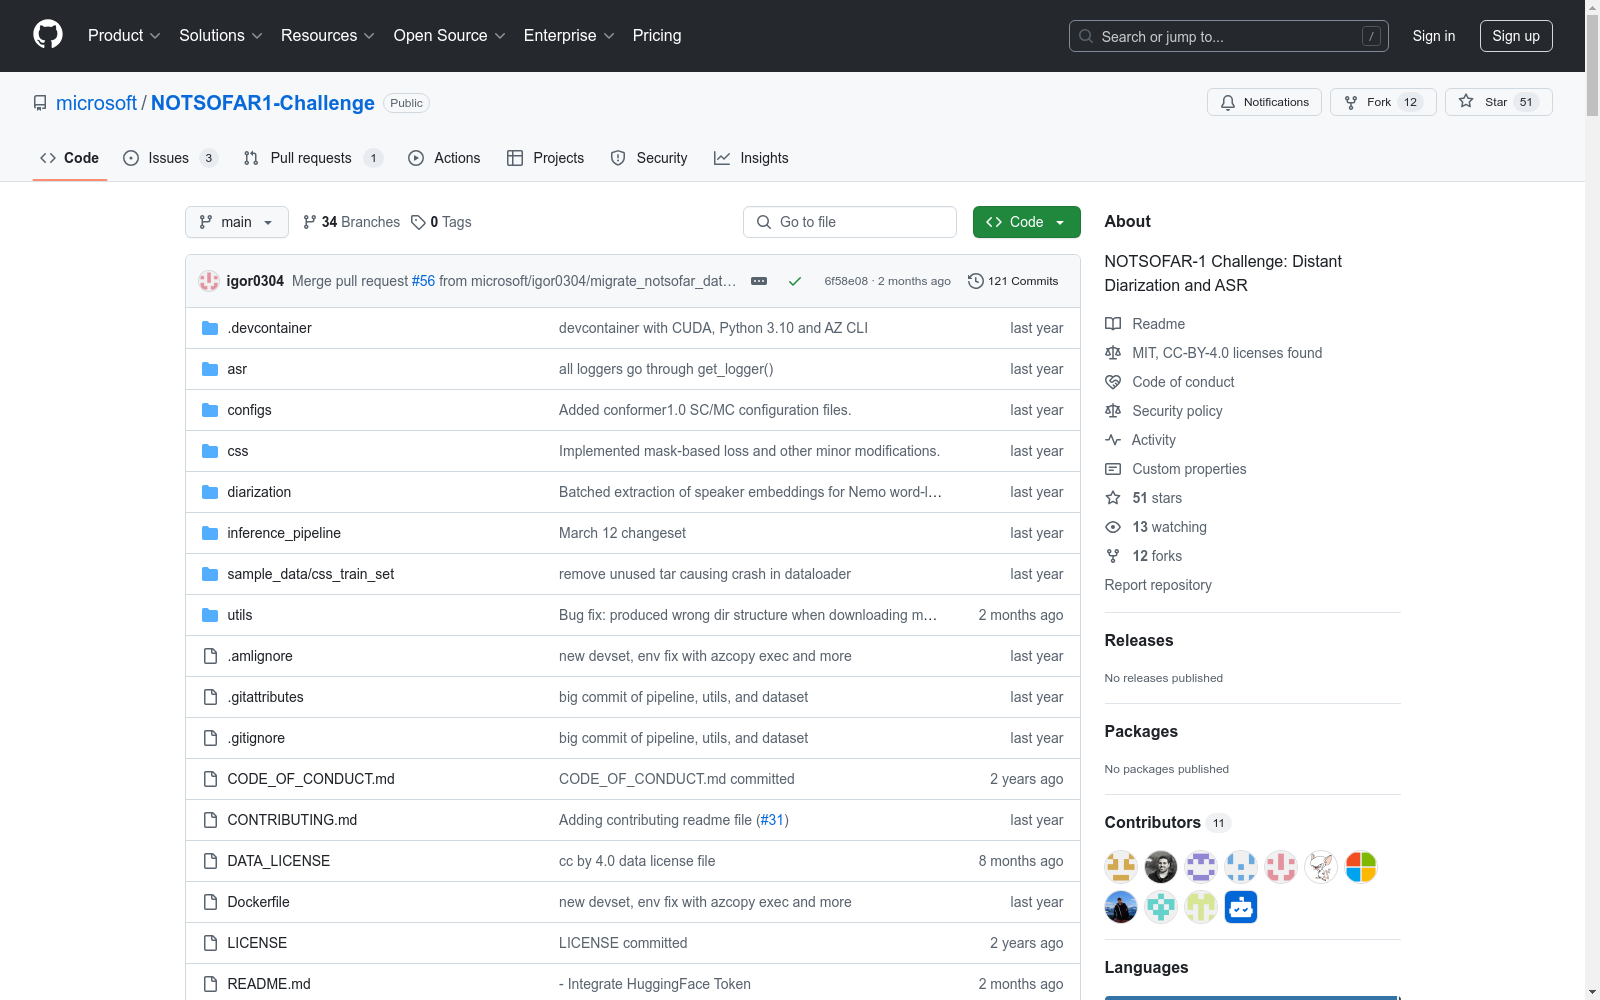Click the Sign in link
The image size is (1600, 1000).
(1434, 36)
